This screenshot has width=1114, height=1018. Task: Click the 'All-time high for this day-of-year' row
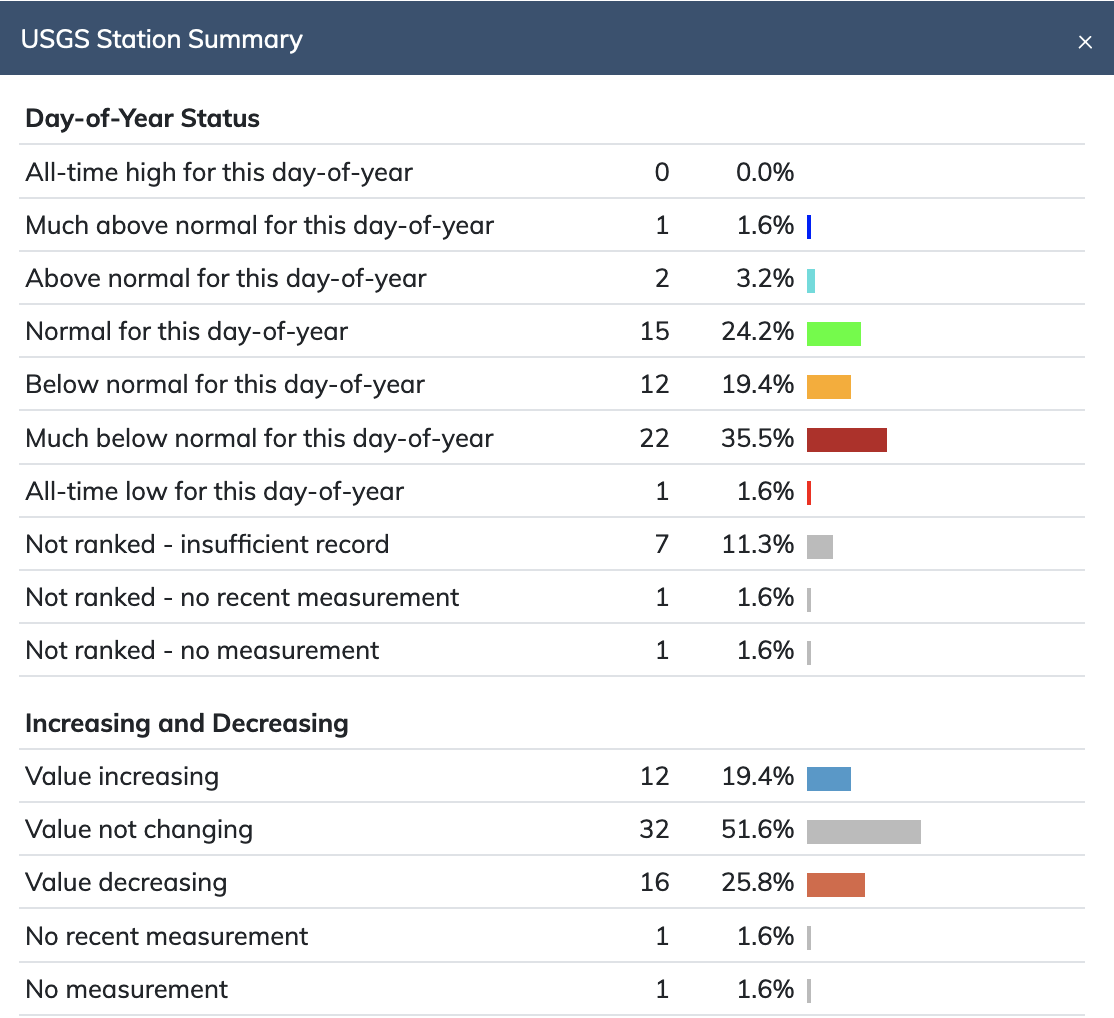click(219, 172)
